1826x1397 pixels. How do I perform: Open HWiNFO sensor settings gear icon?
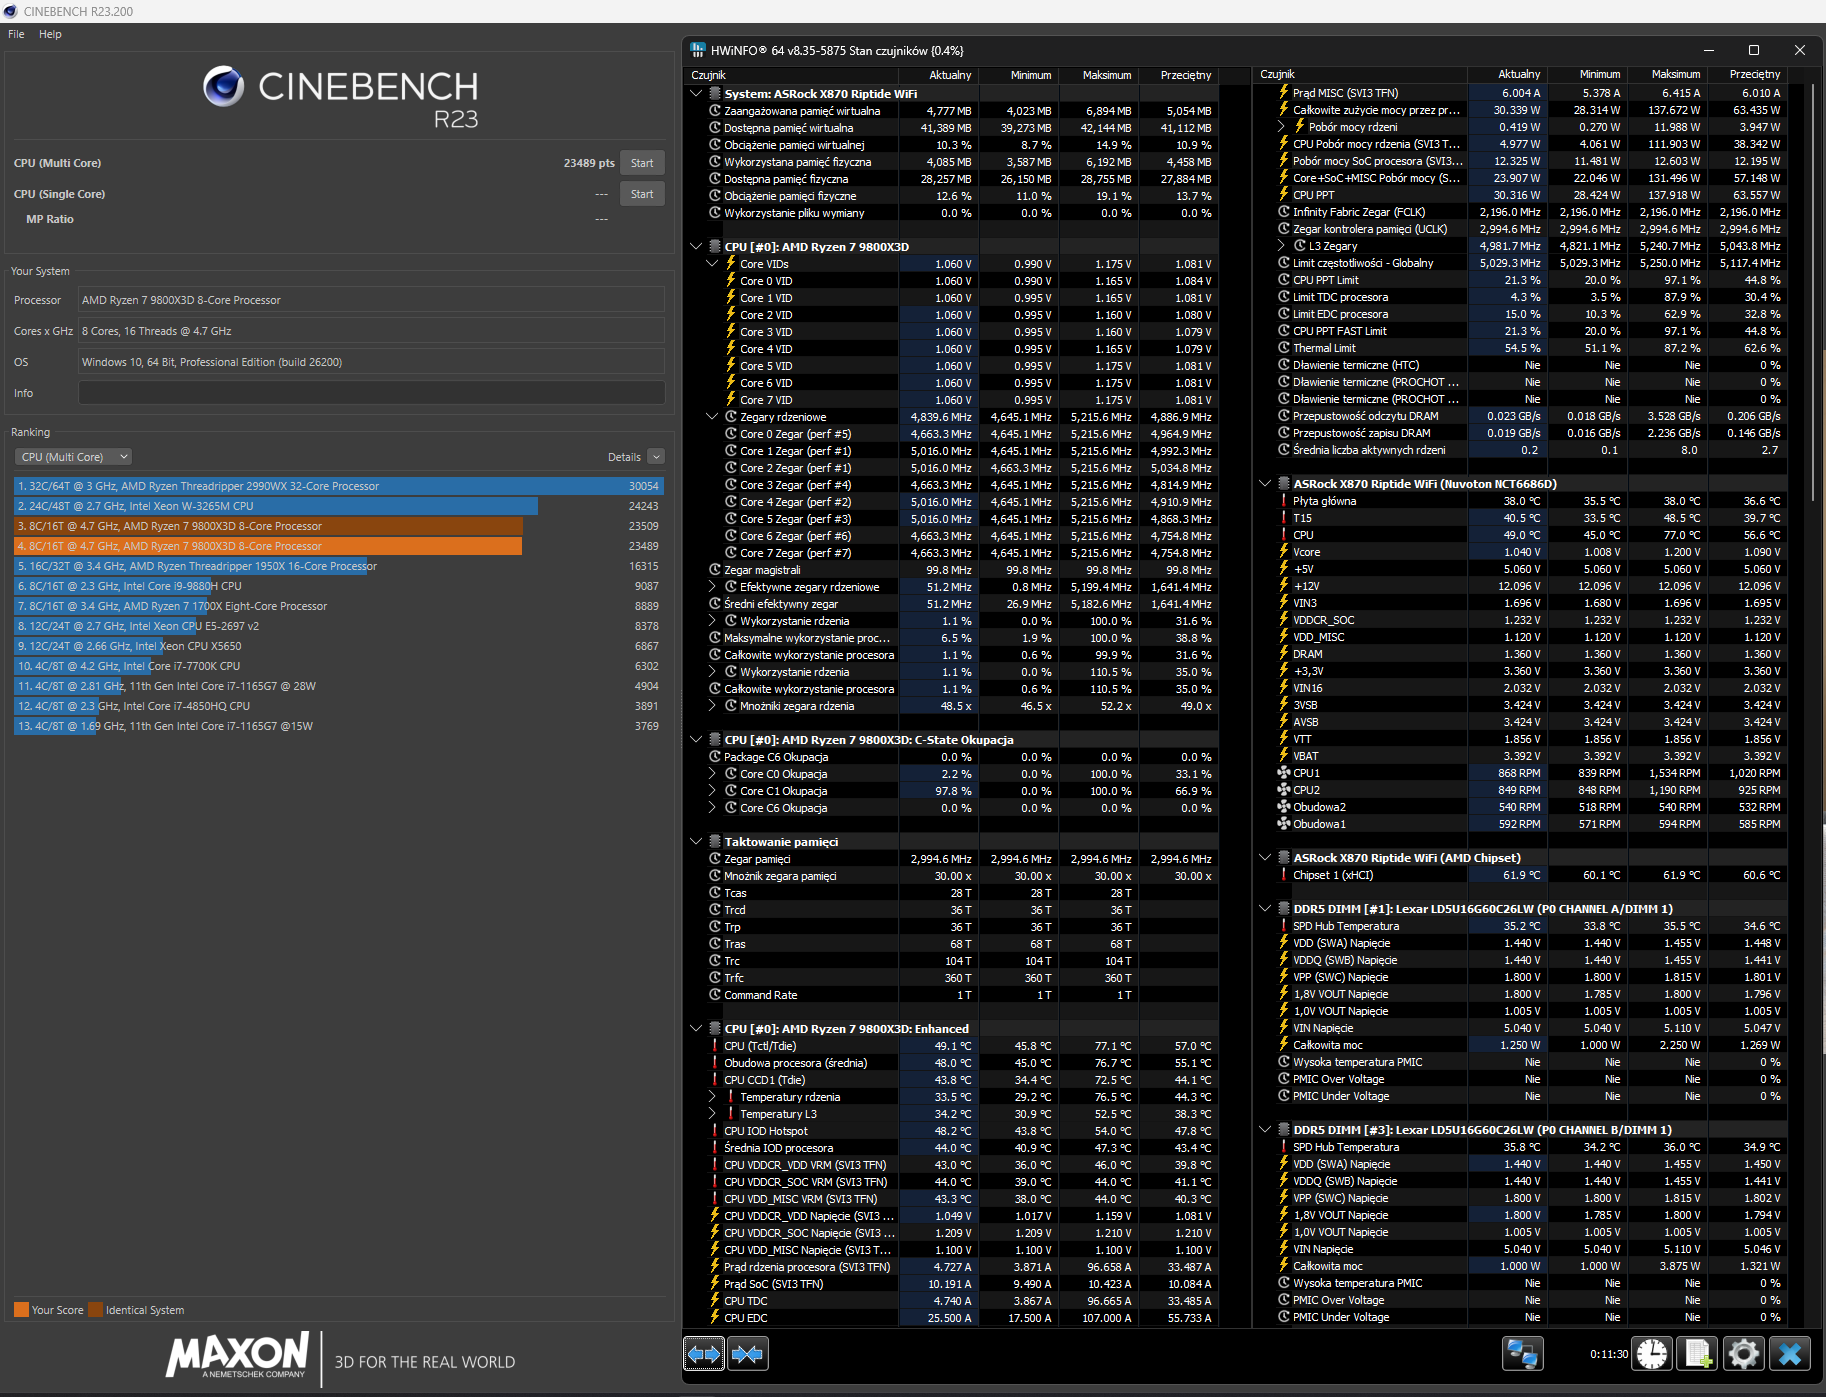point(1743,1354)
